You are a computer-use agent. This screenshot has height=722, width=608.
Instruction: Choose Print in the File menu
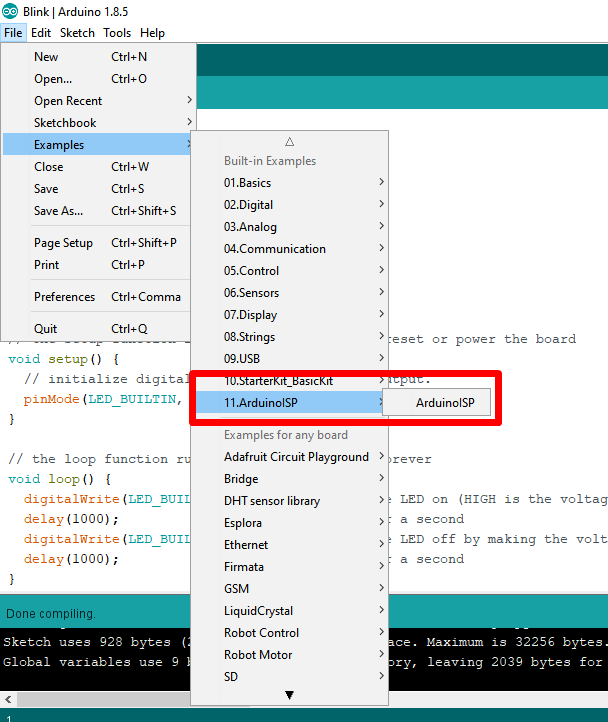[x=97, y=265]
